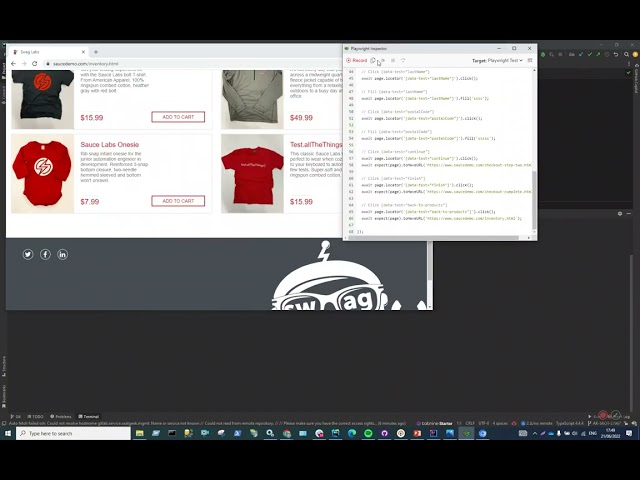Click the saucedemo.com address bar
This screenshot has height=480, width=640.
[192, 64]
